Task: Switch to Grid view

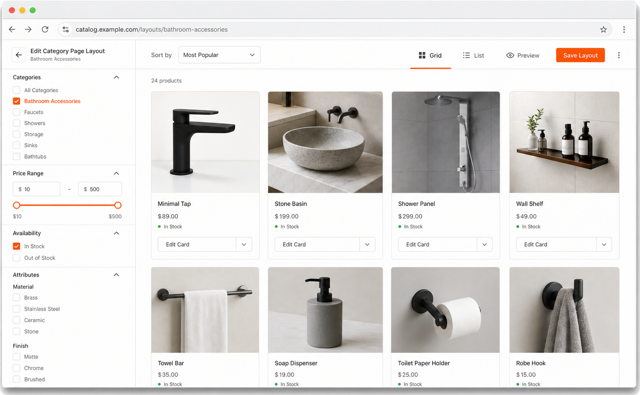Action: pos(430,55)
